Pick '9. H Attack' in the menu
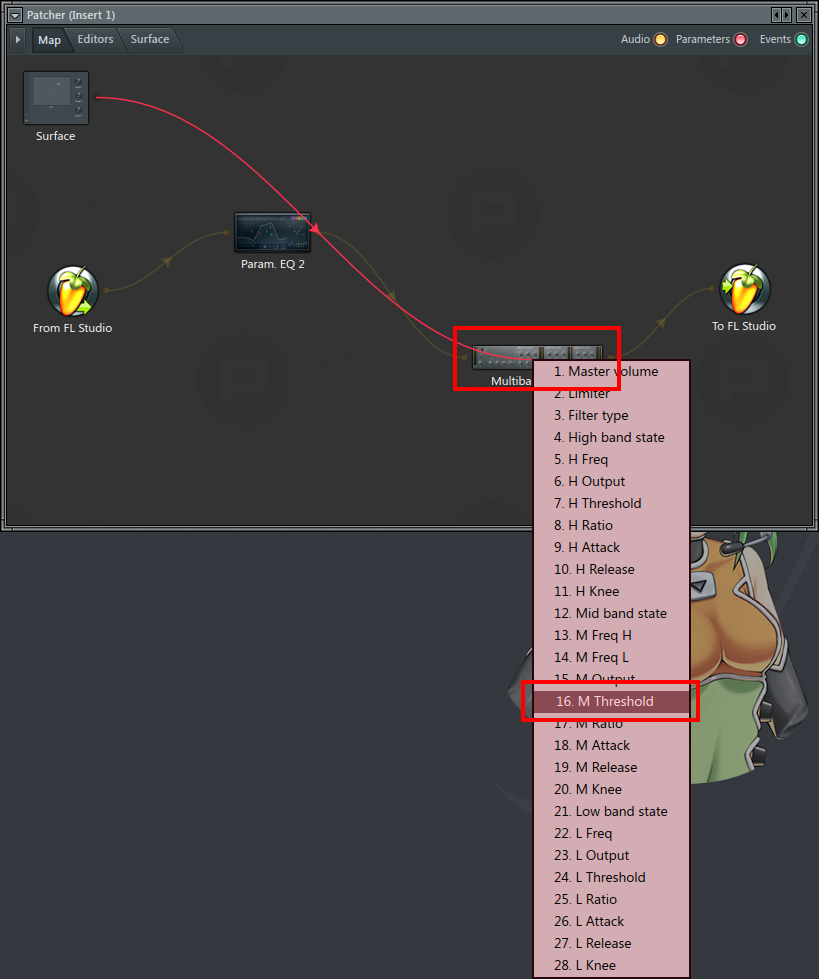The image size is (819, 979). point(612,548)
